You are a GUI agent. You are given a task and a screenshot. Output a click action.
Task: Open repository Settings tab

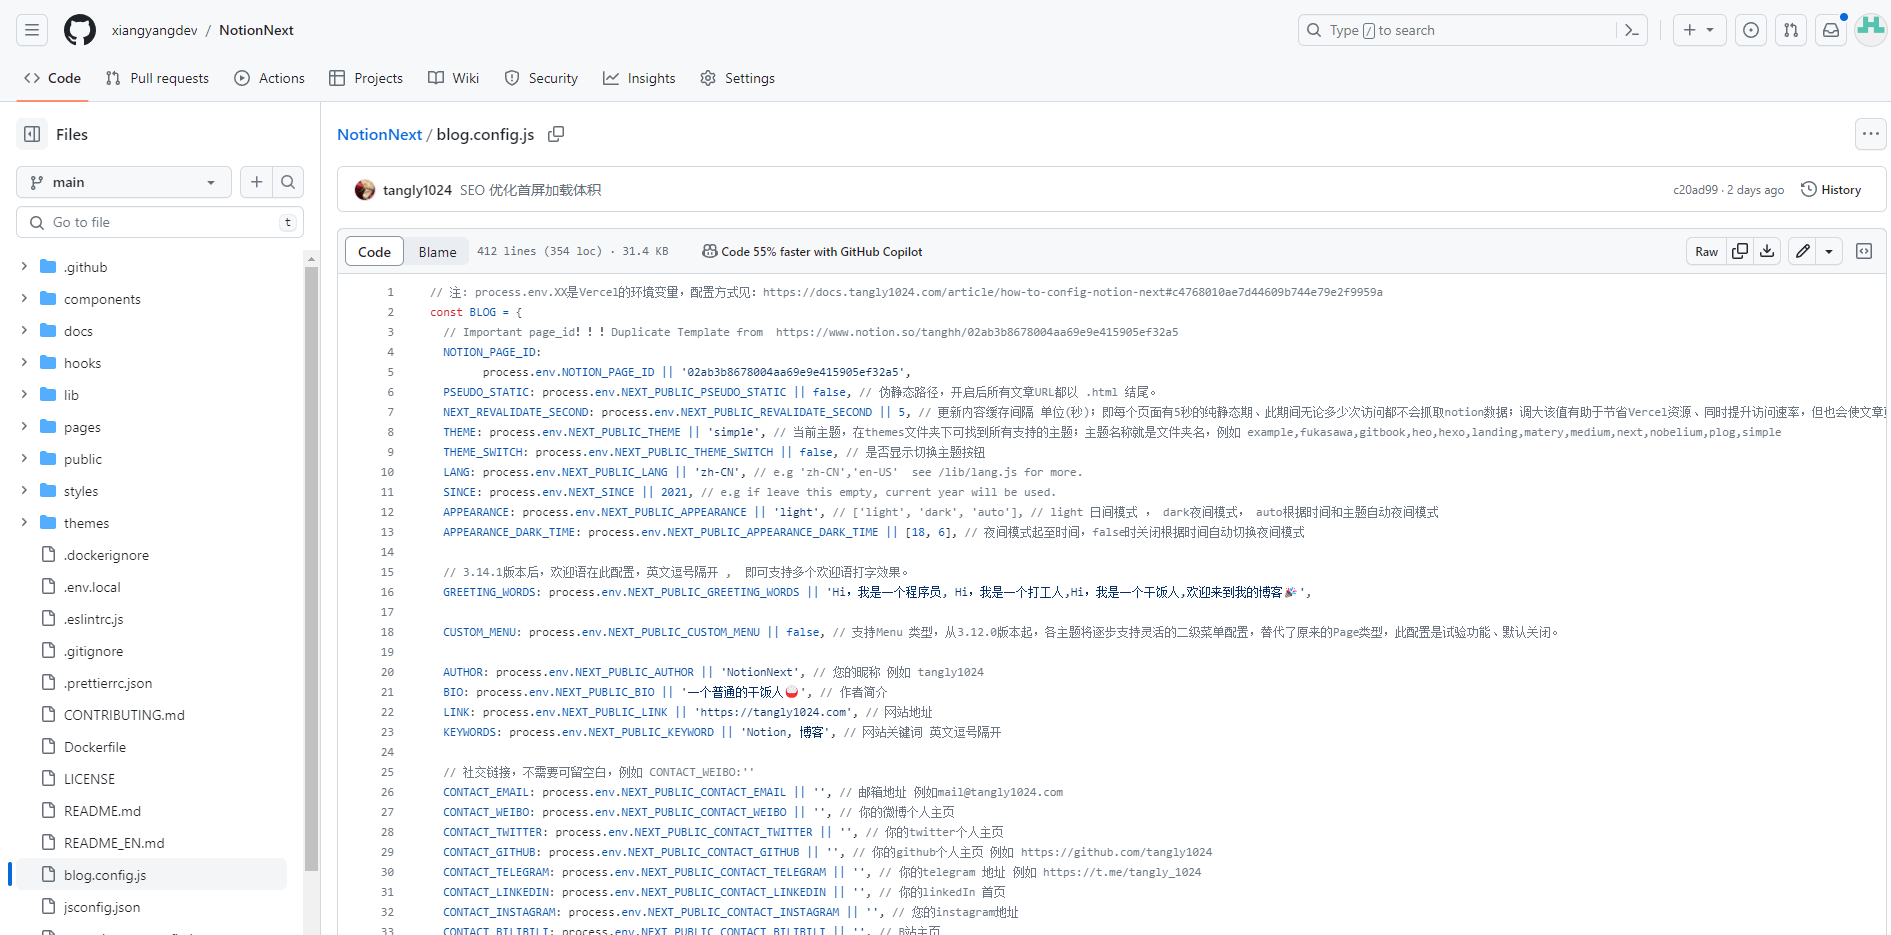click(x=737, y=78)
